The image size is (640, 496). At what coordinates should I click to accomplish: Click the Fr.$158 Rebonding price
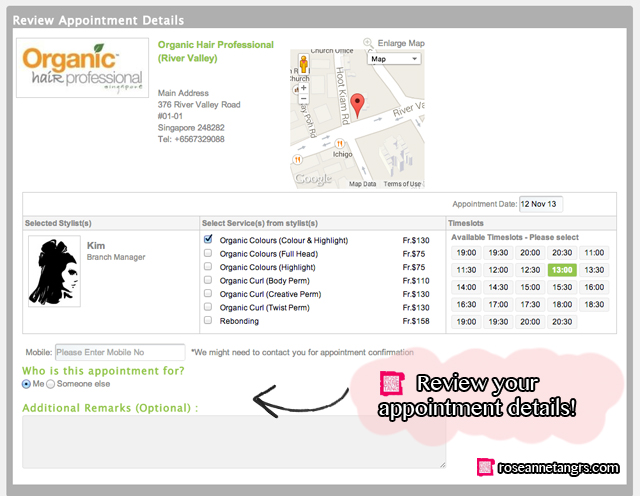pos(416,321)
